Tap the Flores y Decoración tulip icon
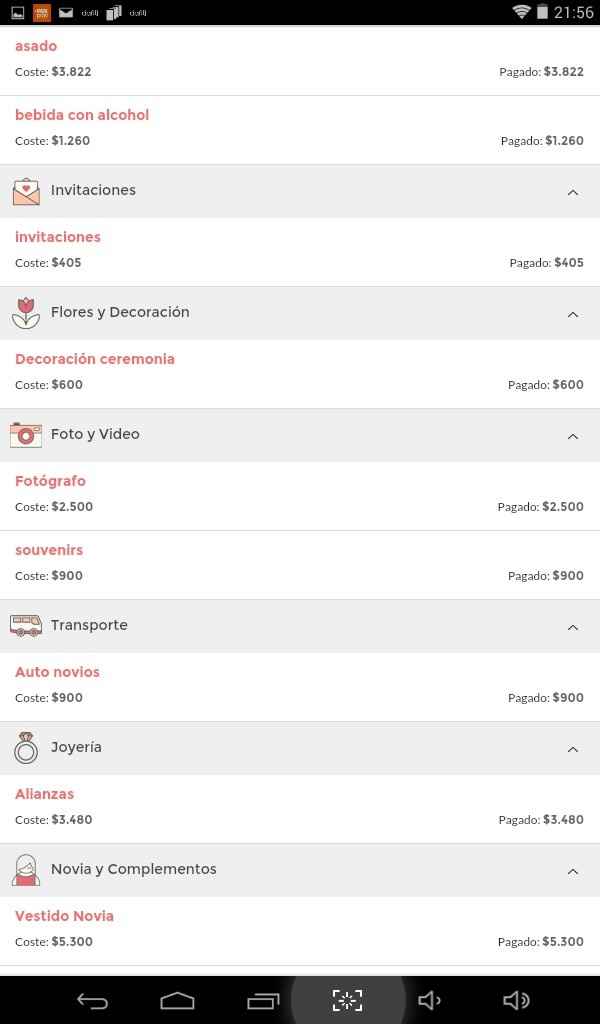Screen dimensions: 600x1024 (x=25, y=313)
